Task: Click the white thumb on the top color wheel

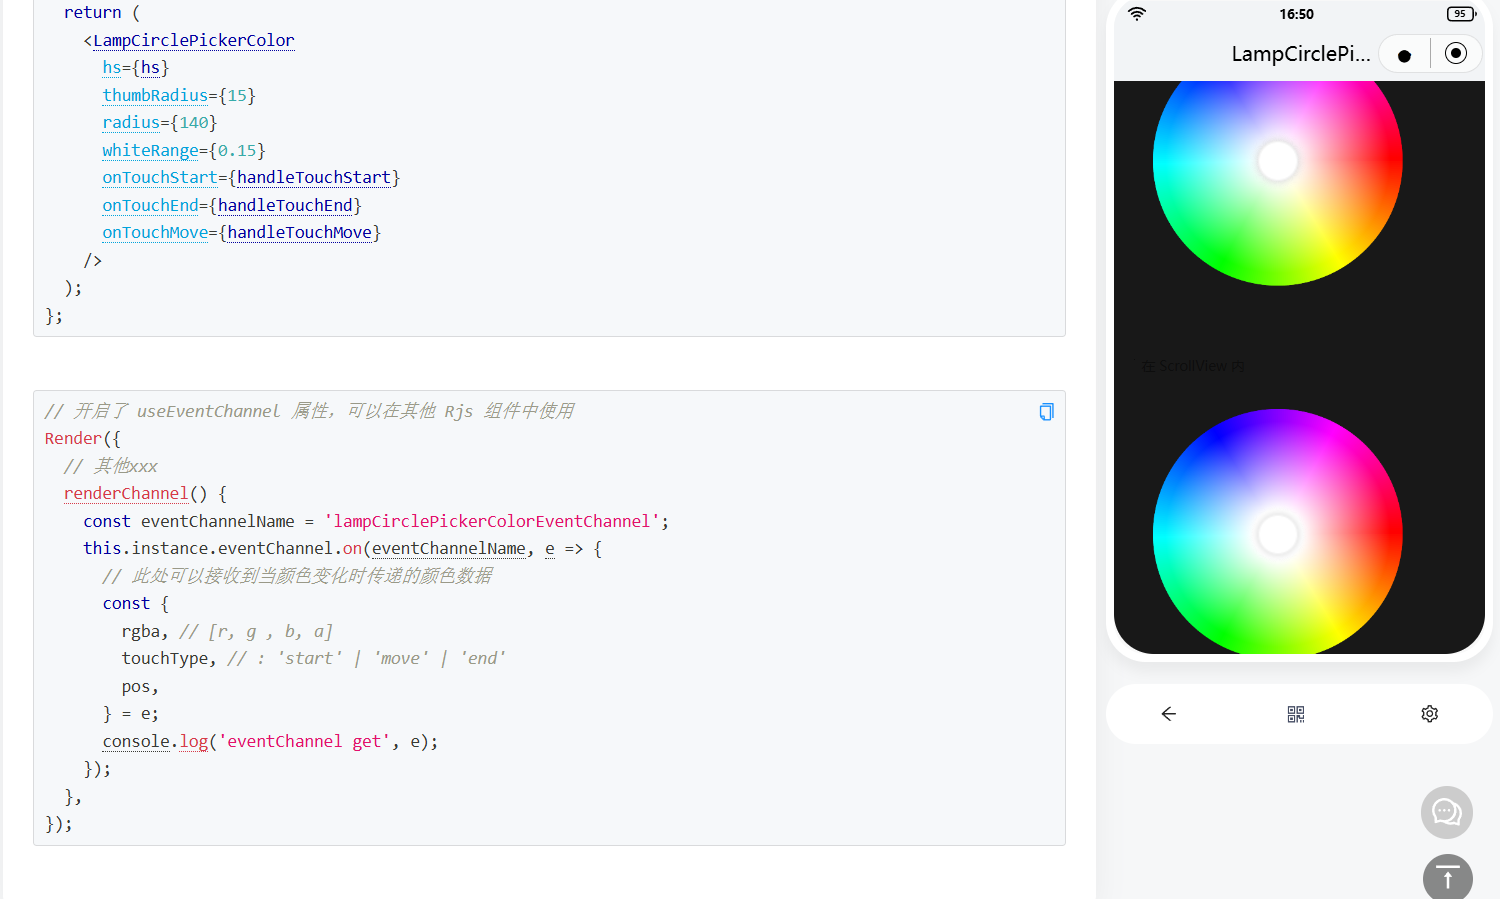Action: (x=1277, y=161)
